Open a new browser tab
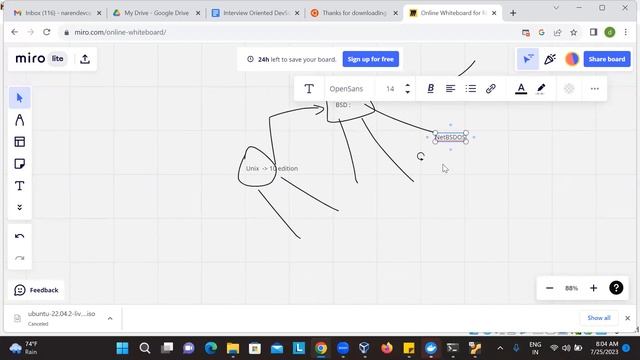 click(x=513, y=13)
